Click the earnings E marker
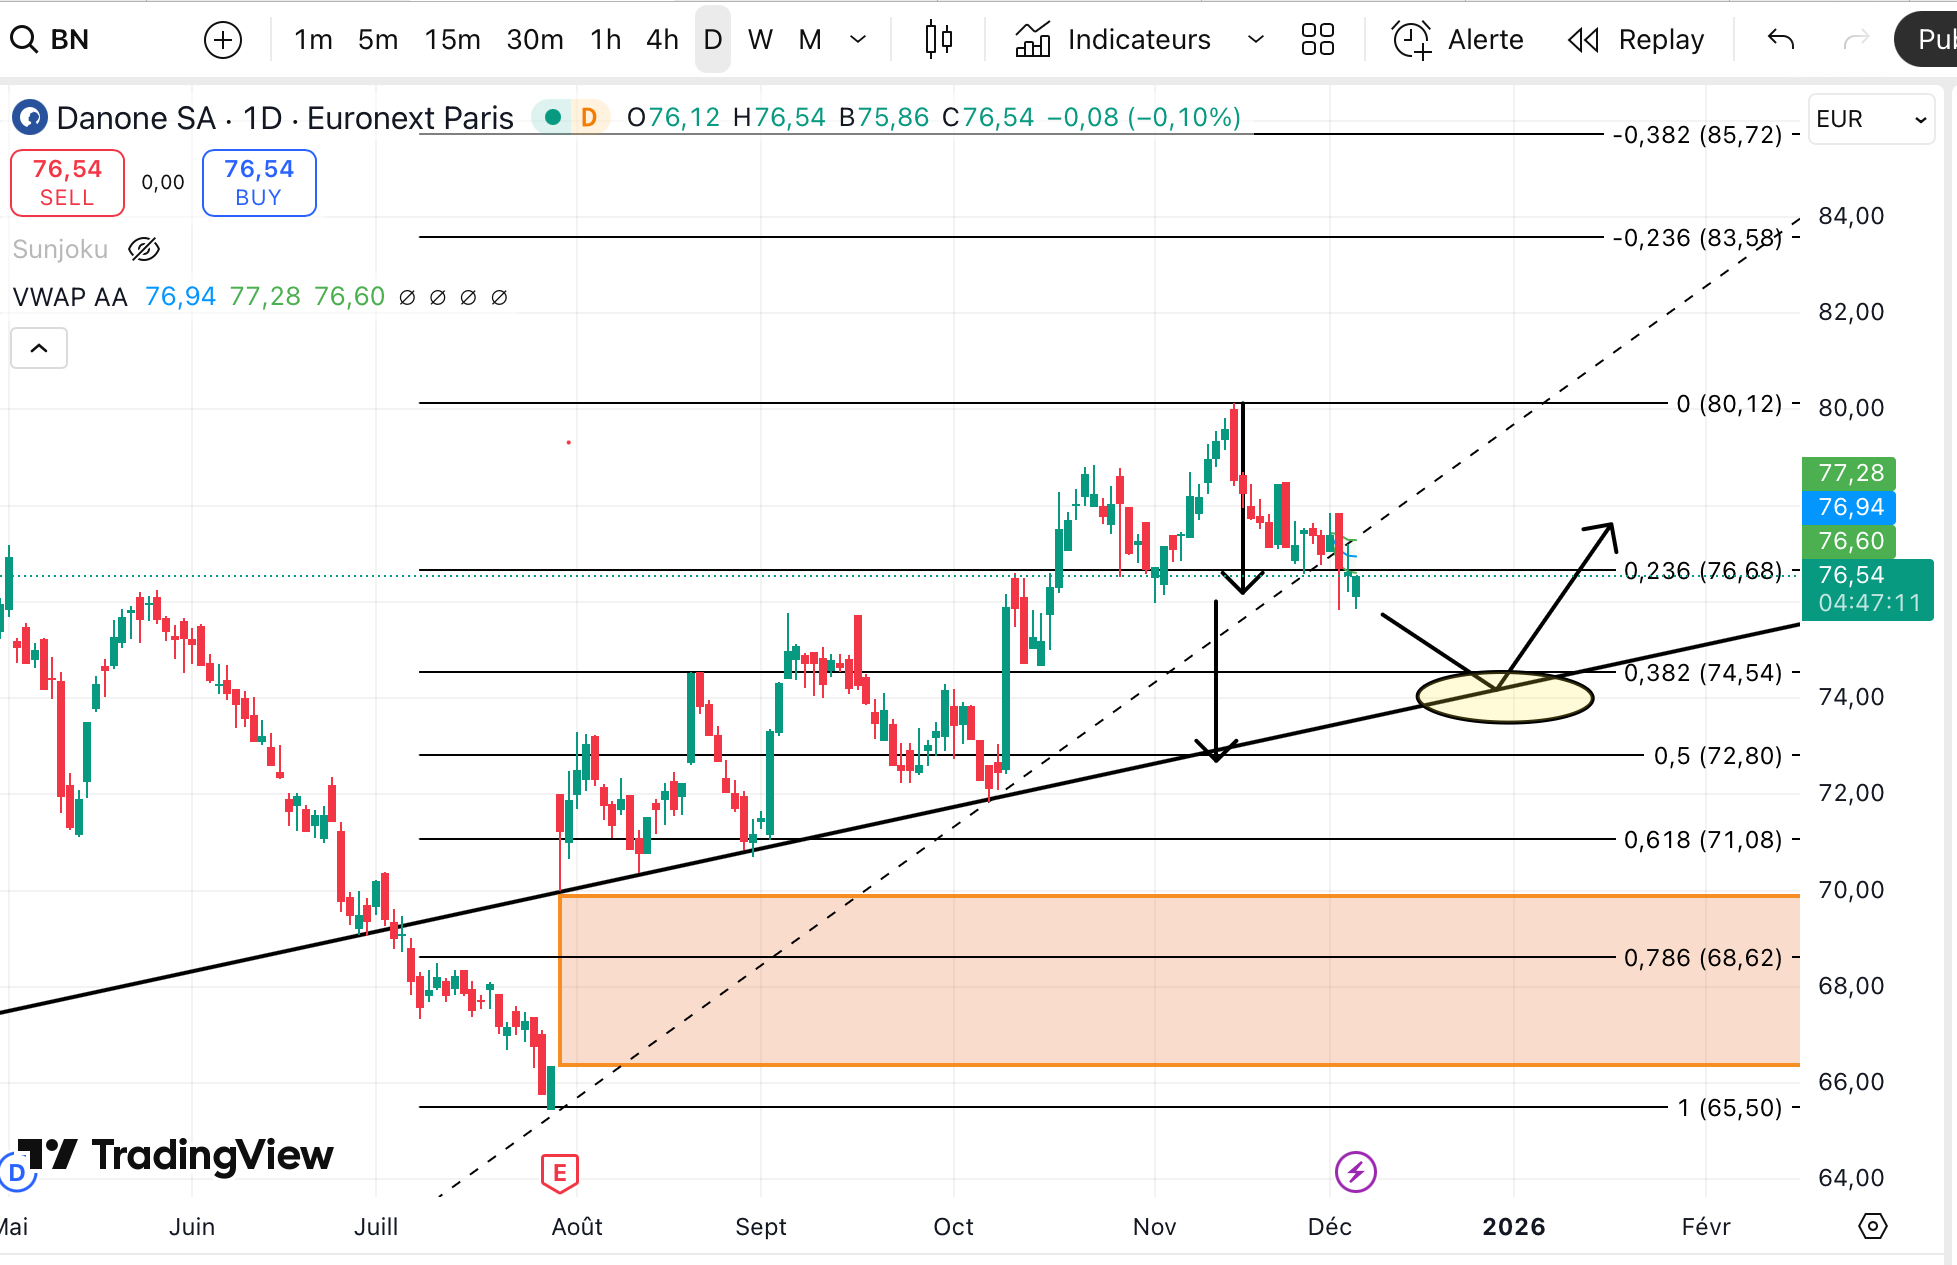The height and width of the screenshot is (1265, 1957). [559, 1172]
